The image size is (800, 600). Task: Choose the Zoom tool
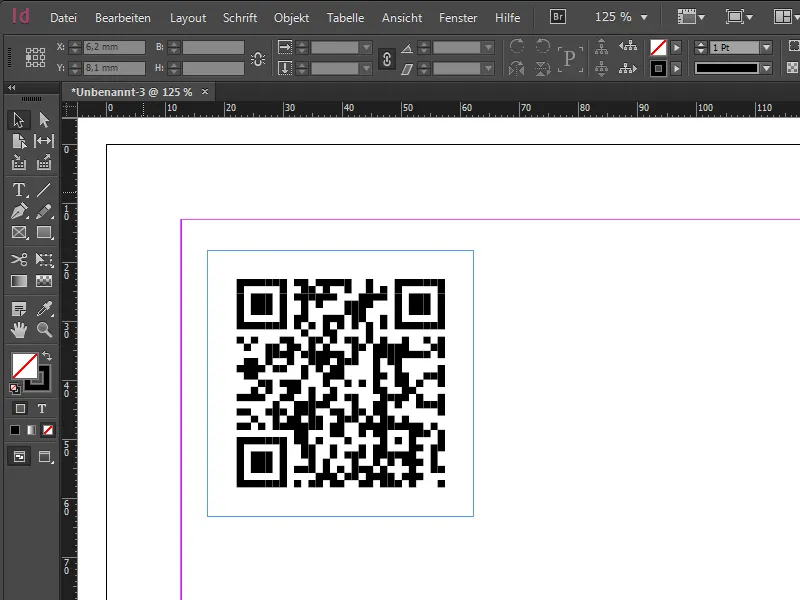[x=44, y=331]
